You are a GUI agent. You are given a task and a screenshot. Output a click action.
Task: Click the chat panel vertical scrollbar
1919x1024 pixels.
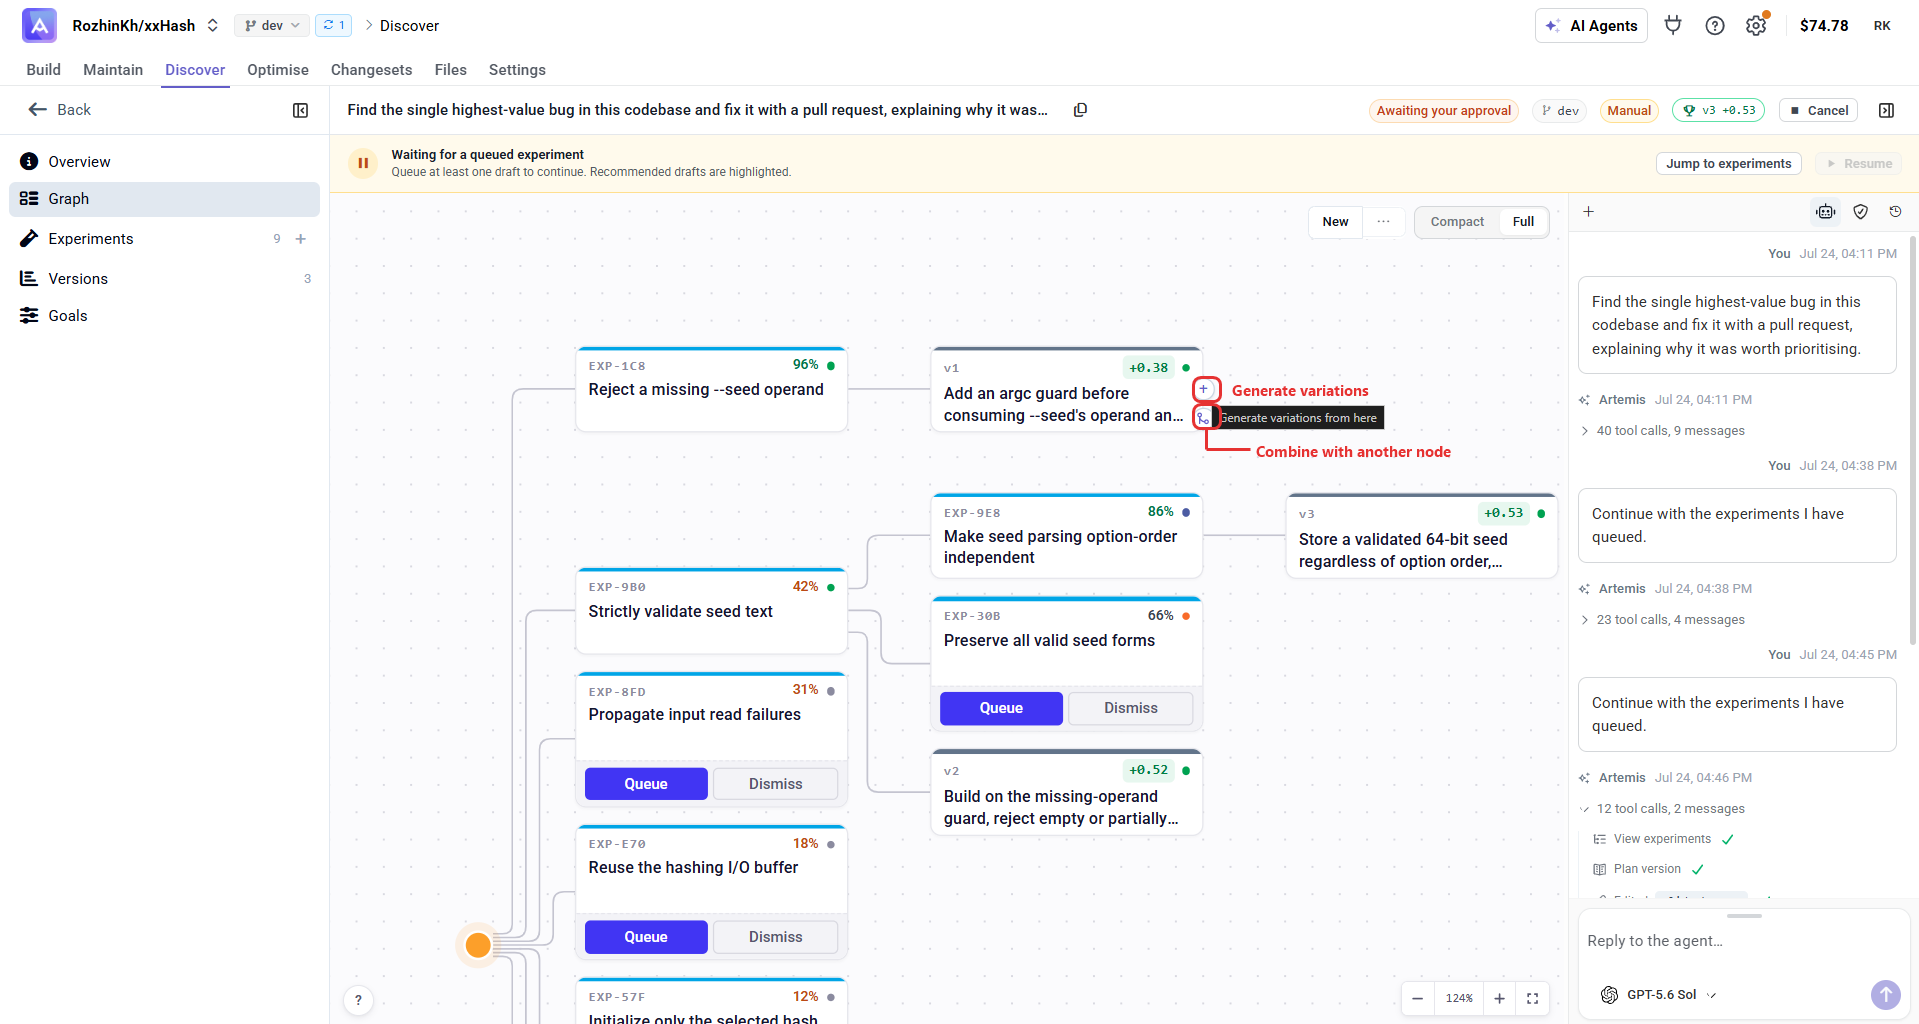click(1912, 440)
